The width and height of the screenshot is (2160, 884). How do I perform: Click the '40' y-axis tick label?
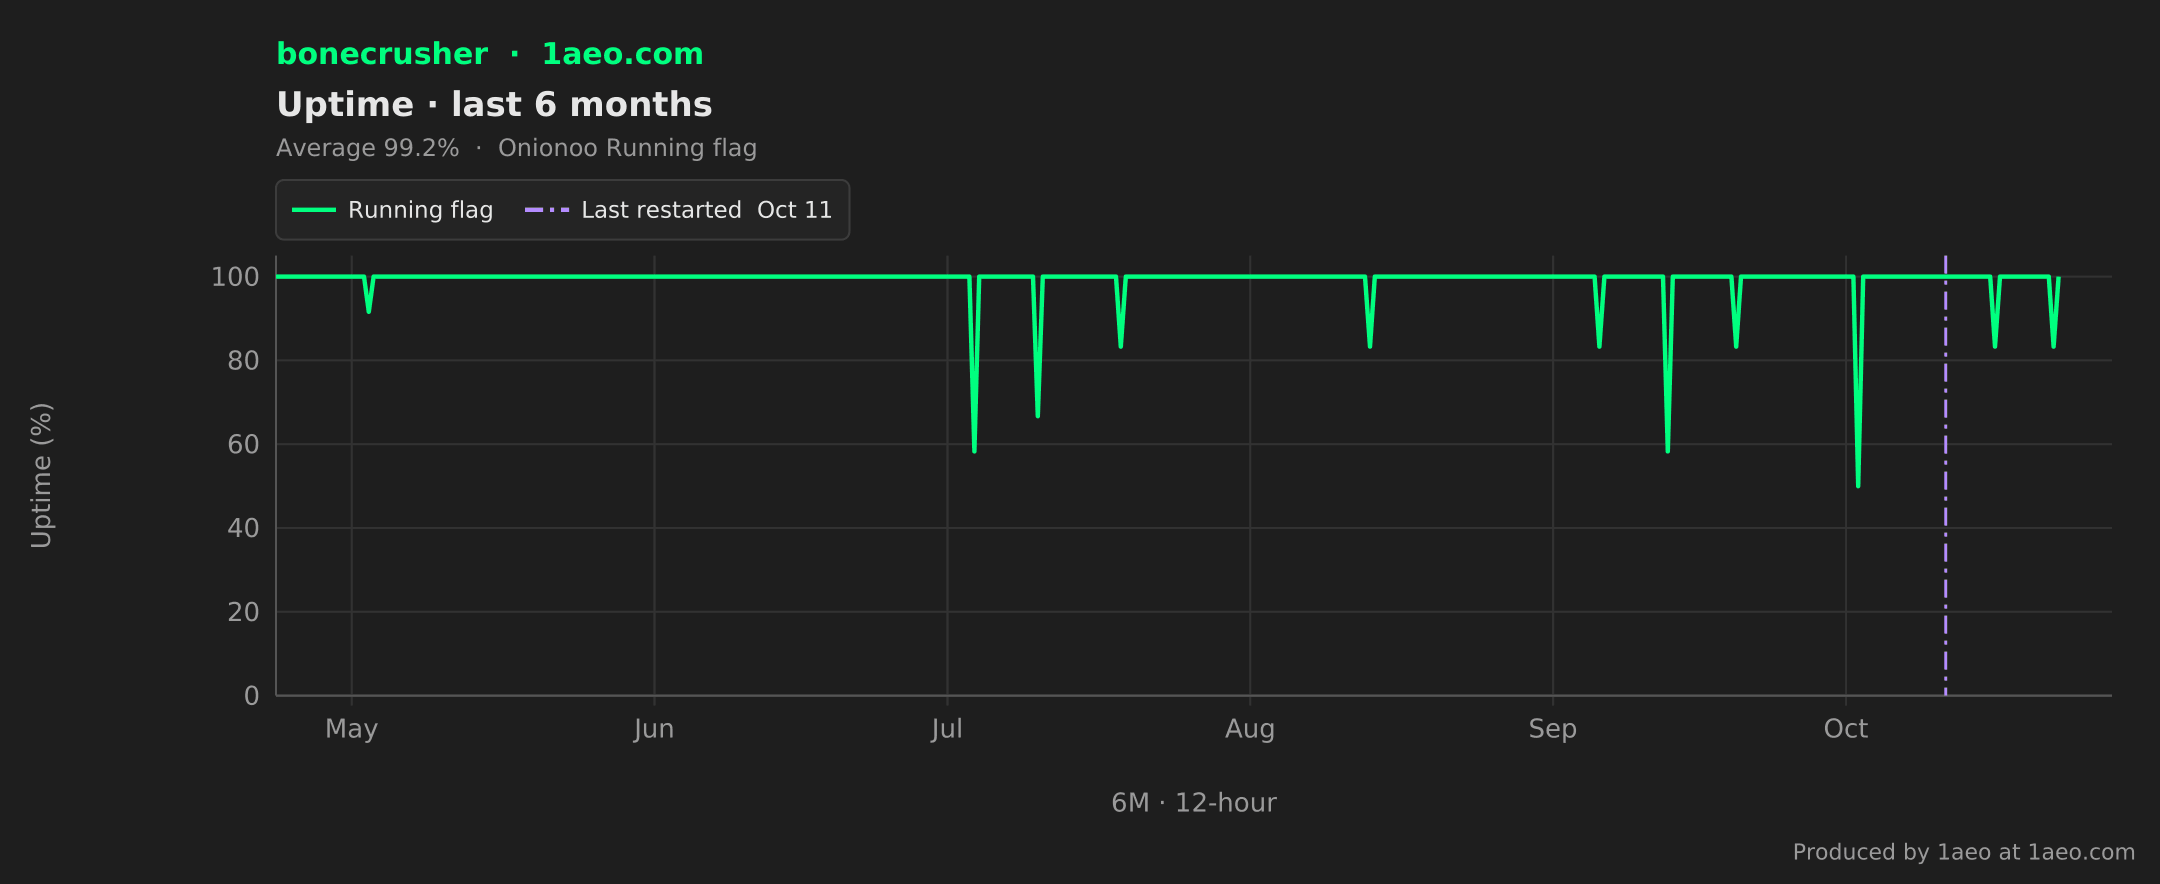[x=243, y=528]
